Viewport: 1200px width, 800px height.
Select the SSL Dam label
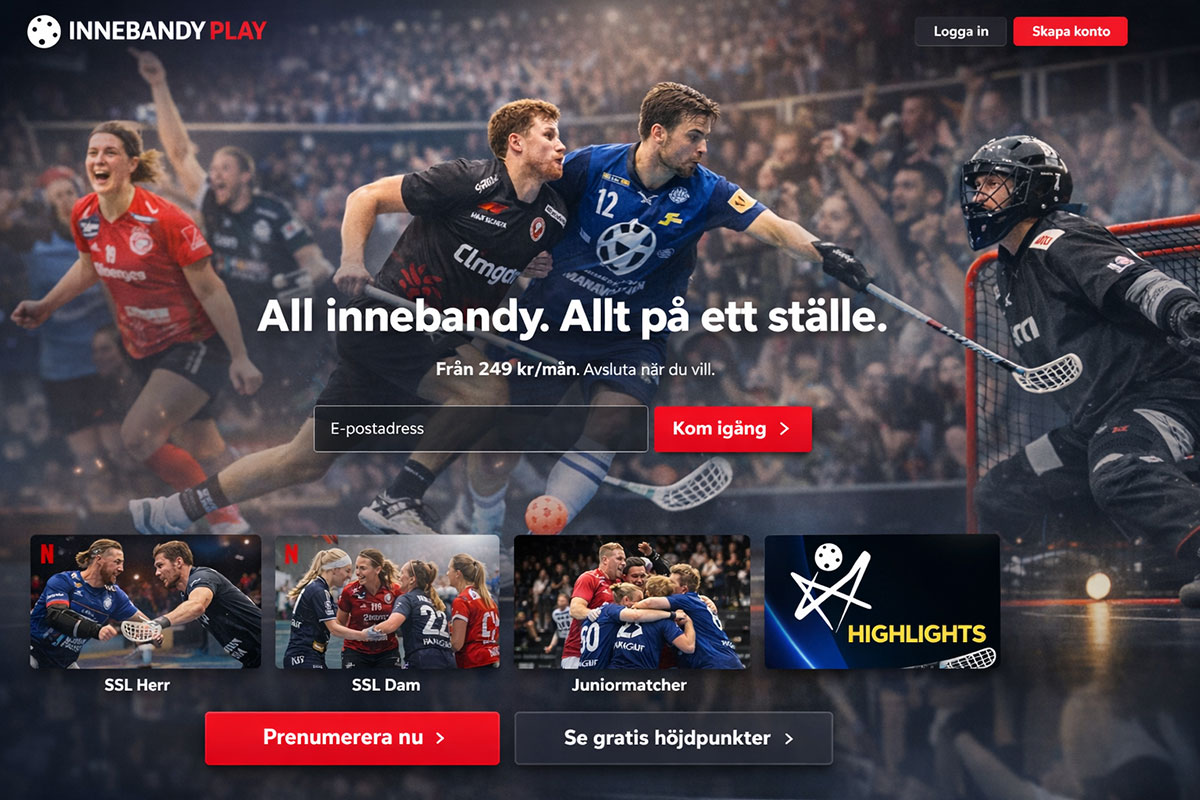386,685
